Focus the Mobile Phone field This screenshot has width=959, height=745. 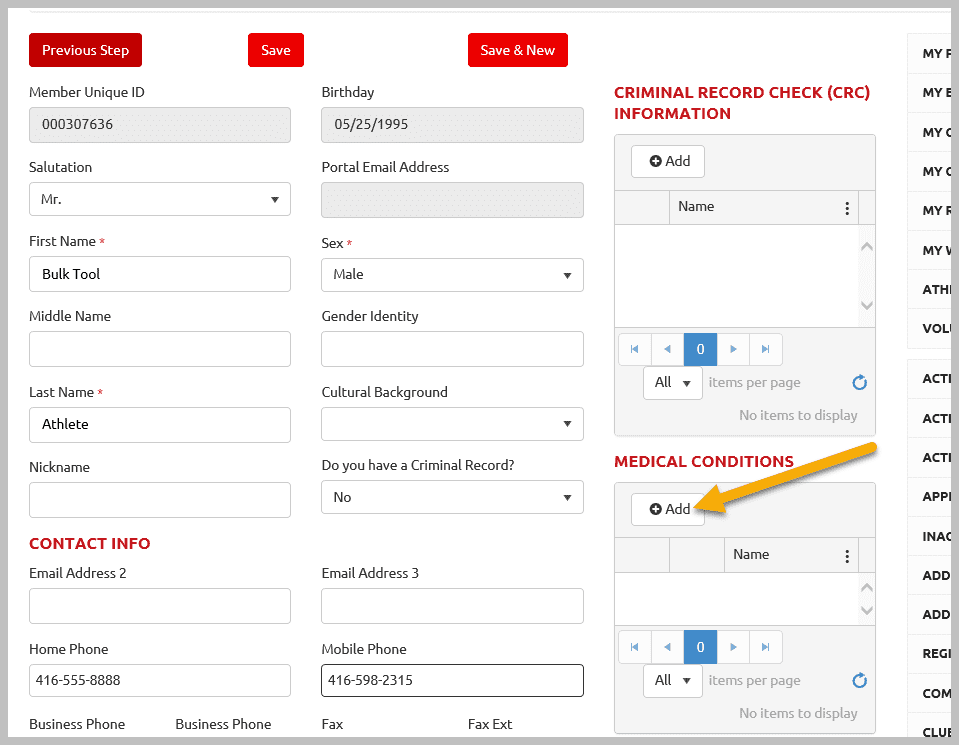pos(453,681)
